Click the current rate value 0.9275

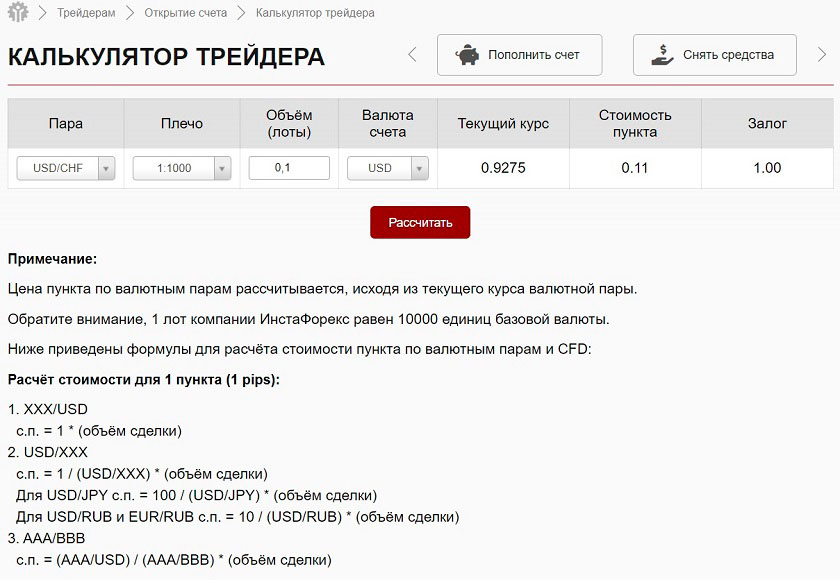tap(503, 168)
